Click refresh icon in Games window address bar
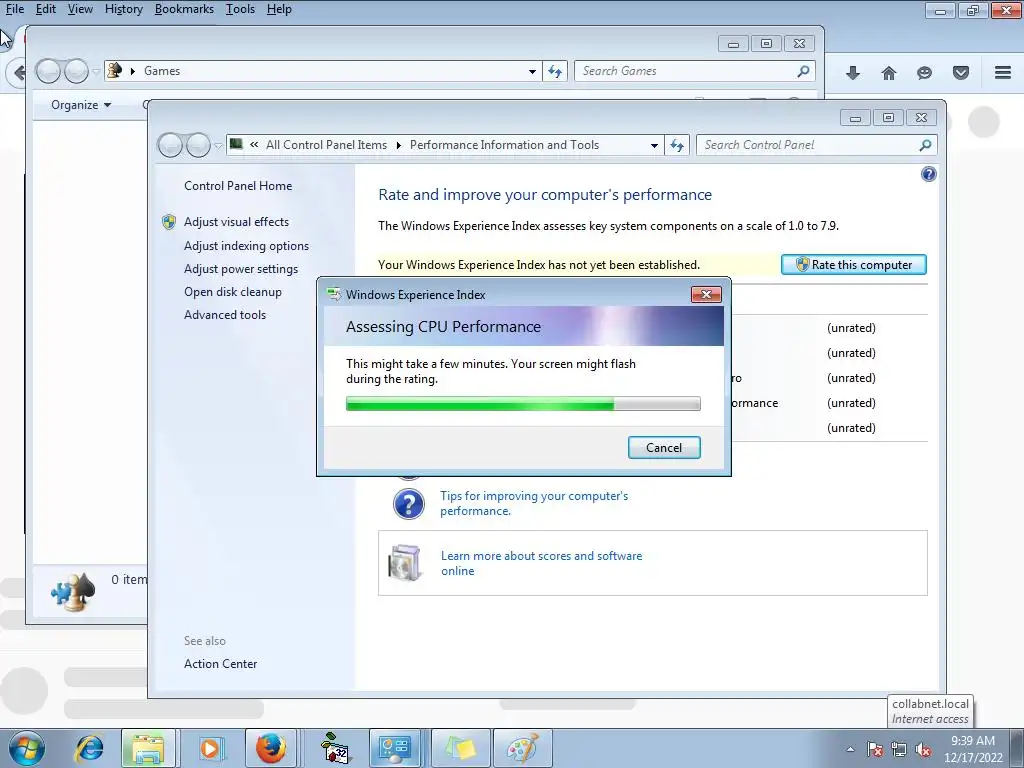Viewport: 1024px width, 768px height. 554,71
